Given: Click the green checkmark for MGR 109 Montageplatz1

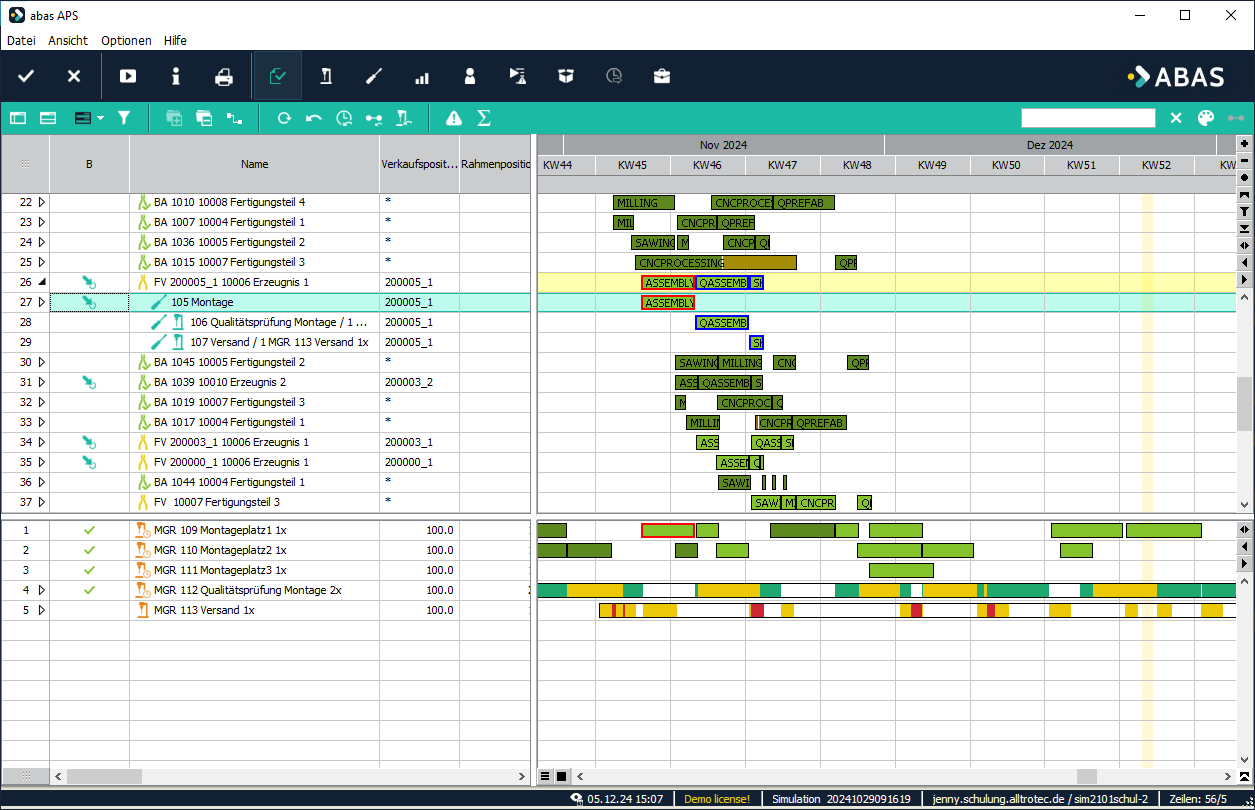Looking at the screenshot, I should coord(89,530).
